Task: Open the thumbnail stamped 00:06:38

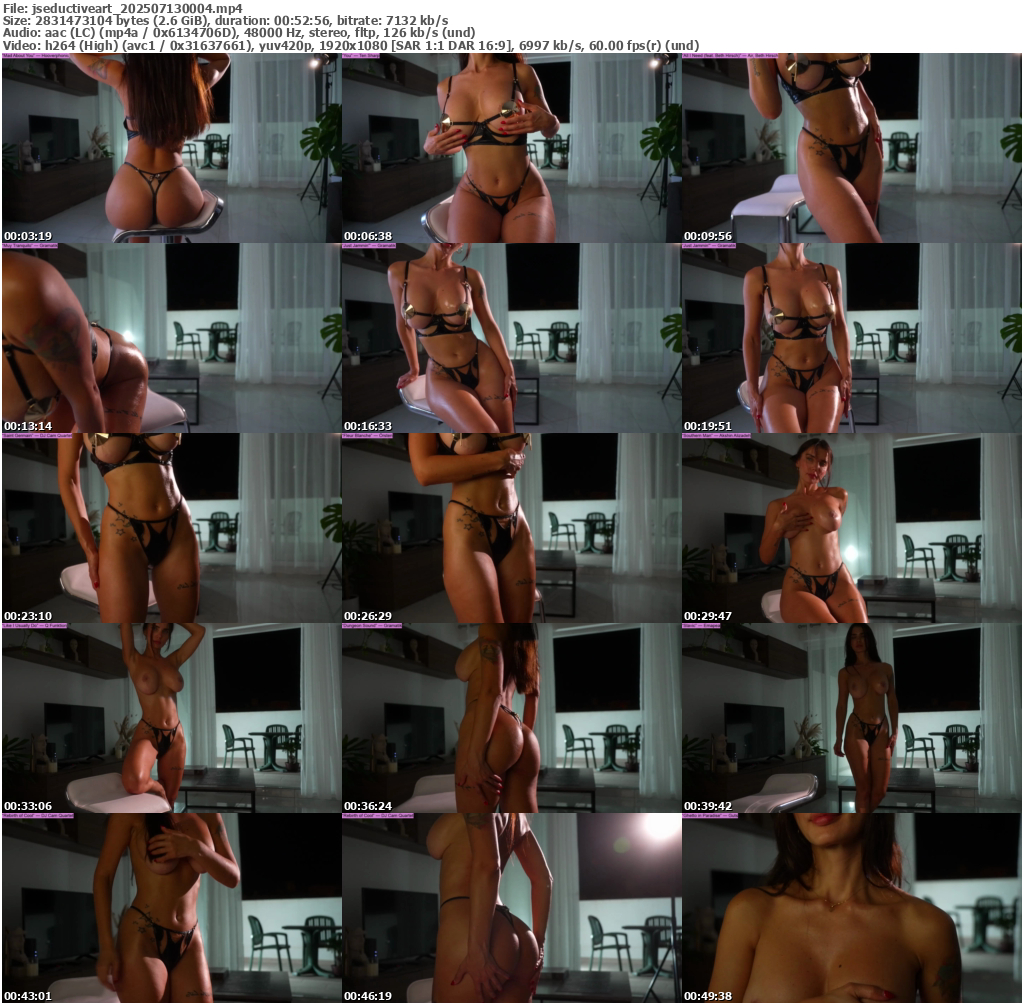Action: (511, 148)
